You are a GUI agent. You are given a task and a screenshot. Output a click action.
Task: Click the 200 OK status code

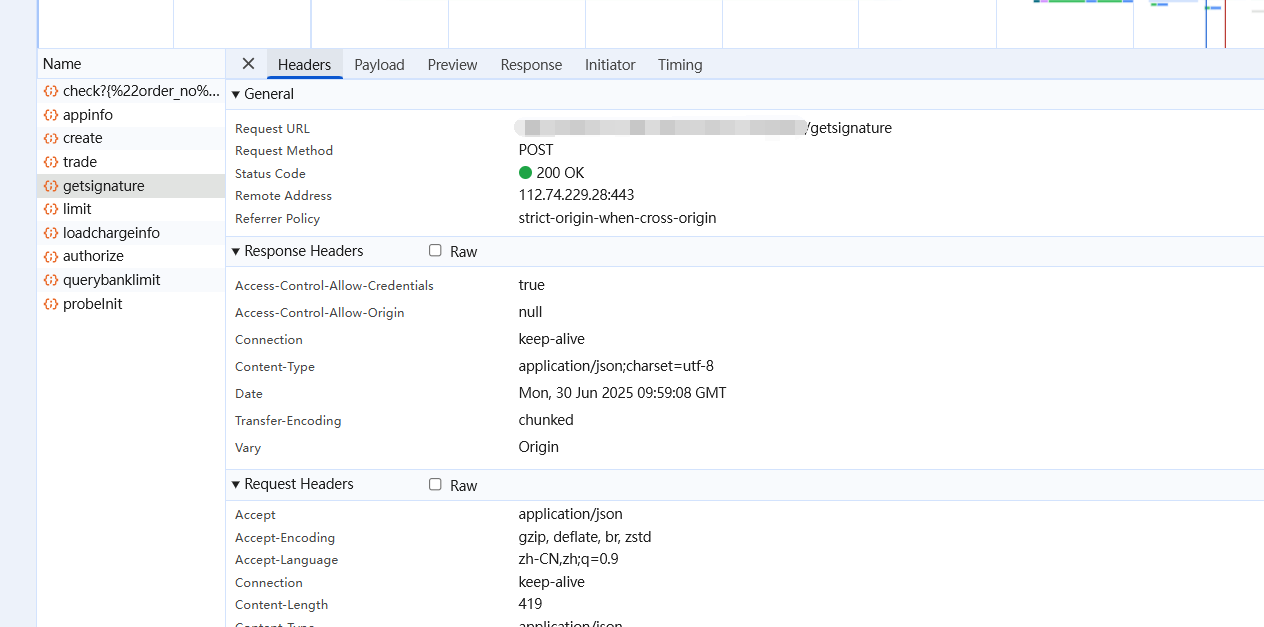(x=560, y=173)
